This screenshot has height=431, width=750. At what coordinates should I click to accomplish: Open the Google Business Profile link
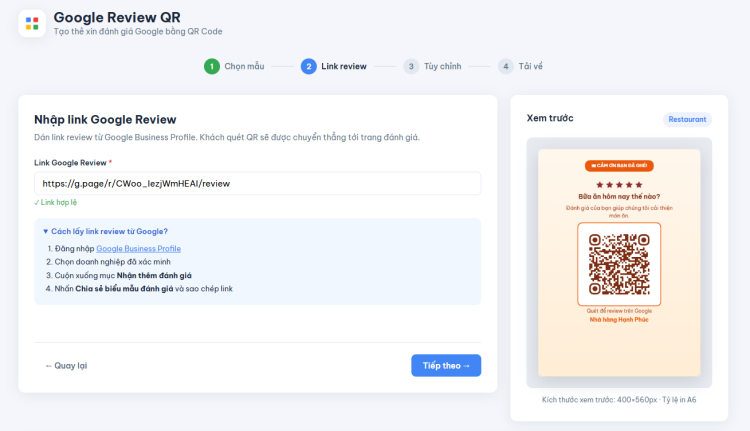(x=138, y=249)
